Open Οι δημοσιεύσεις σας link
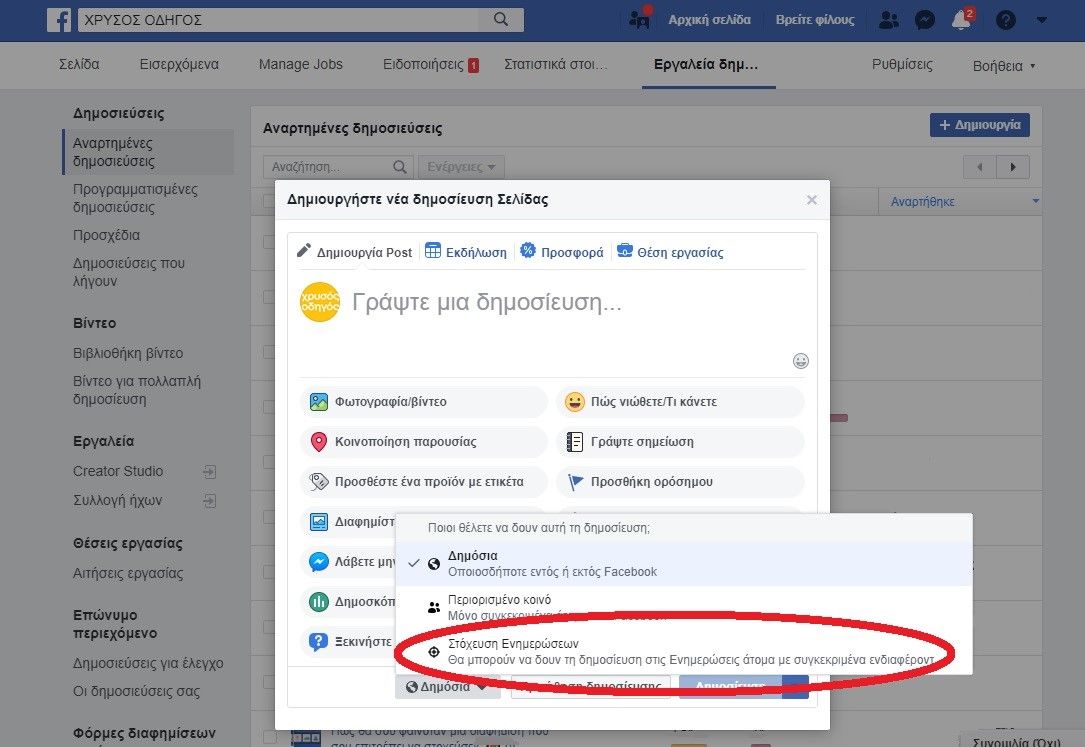Image resolution: width=1085 pixels, height=747 pixels. point(136,691)
